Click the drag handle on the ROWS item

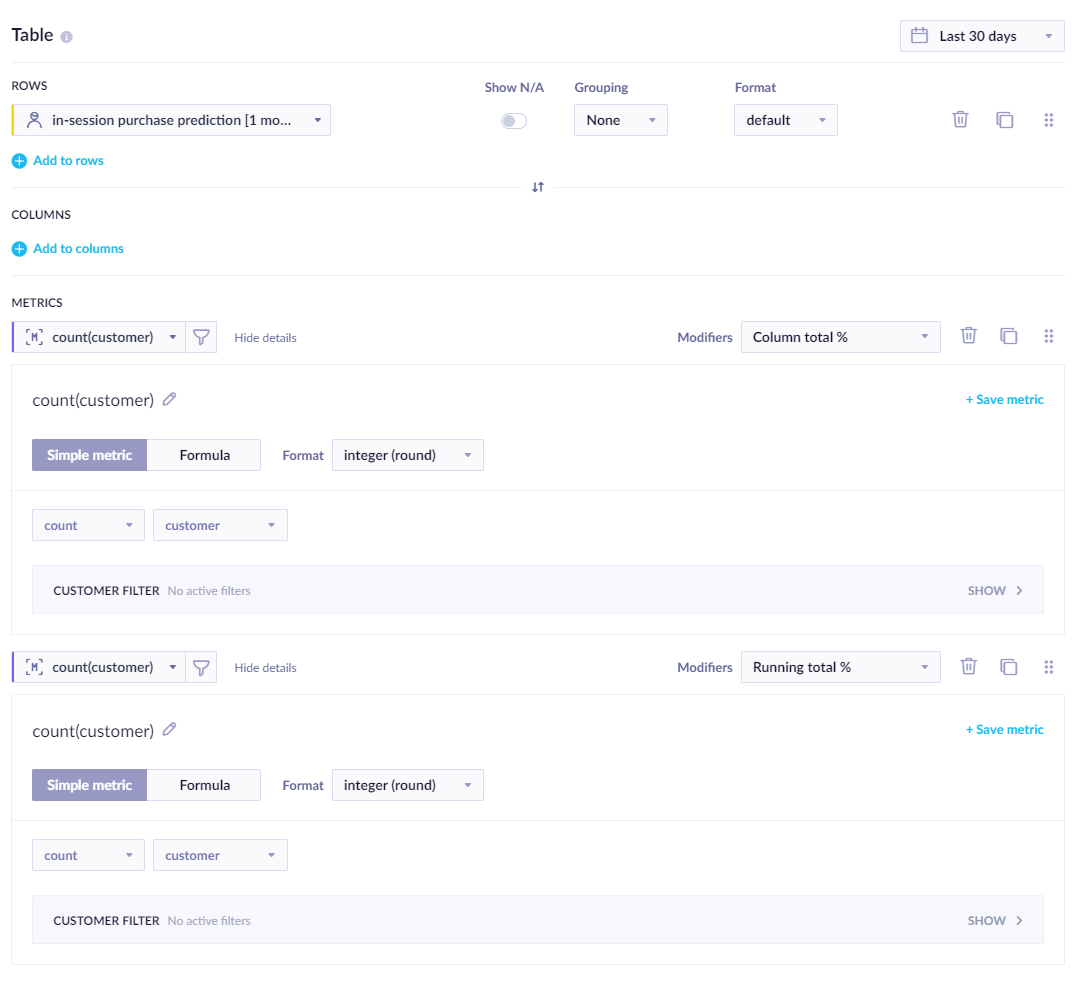(1048, 119)
